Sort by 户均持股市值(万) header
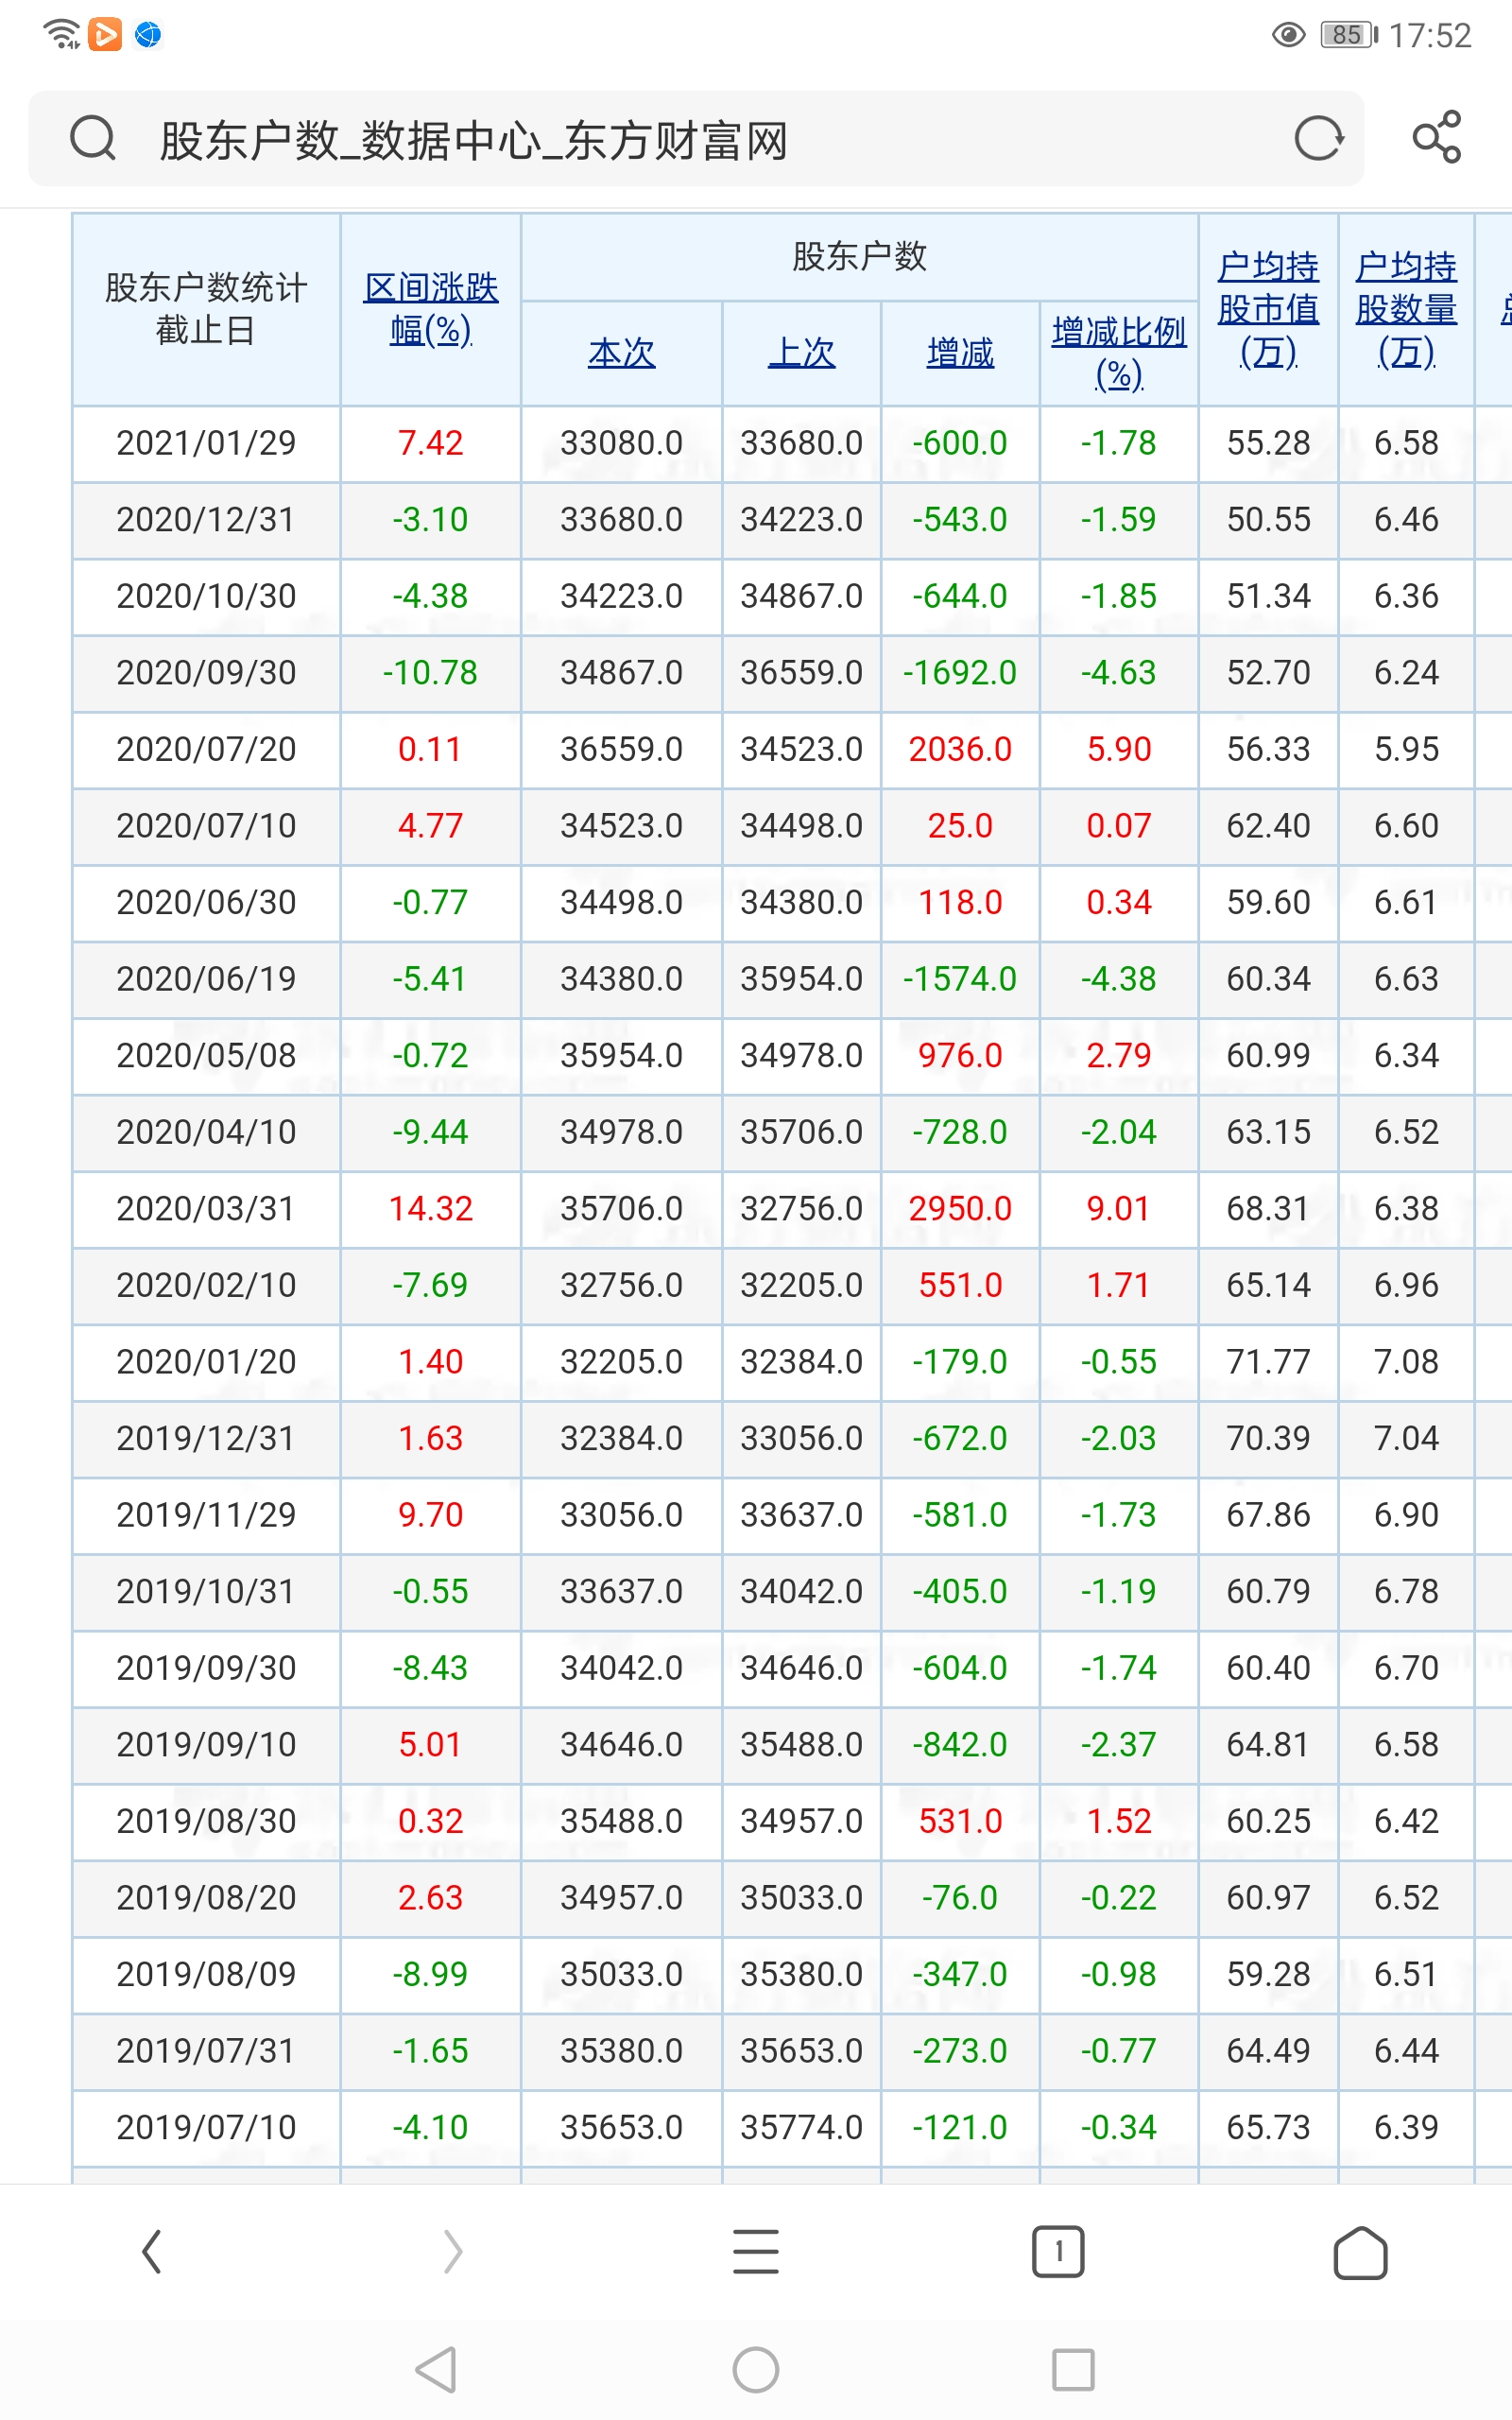This screenshot has width=1512, height=2420. pos(1268,309)
